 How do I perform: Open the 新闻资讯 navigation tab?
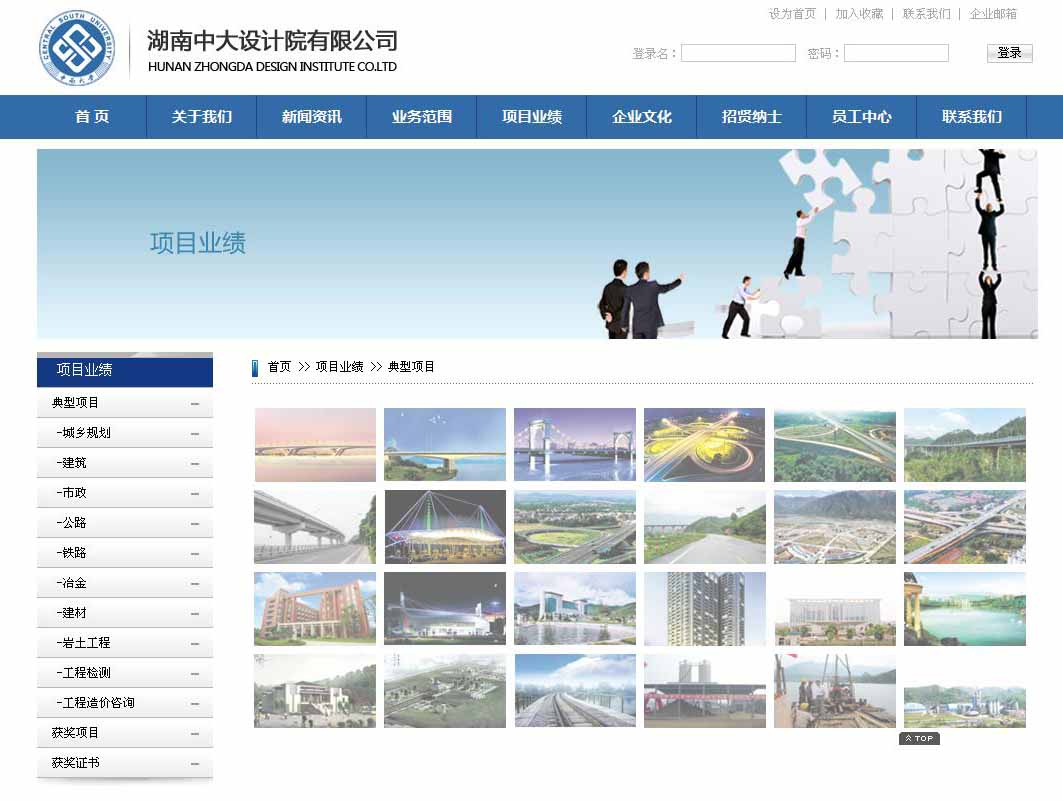311,117
